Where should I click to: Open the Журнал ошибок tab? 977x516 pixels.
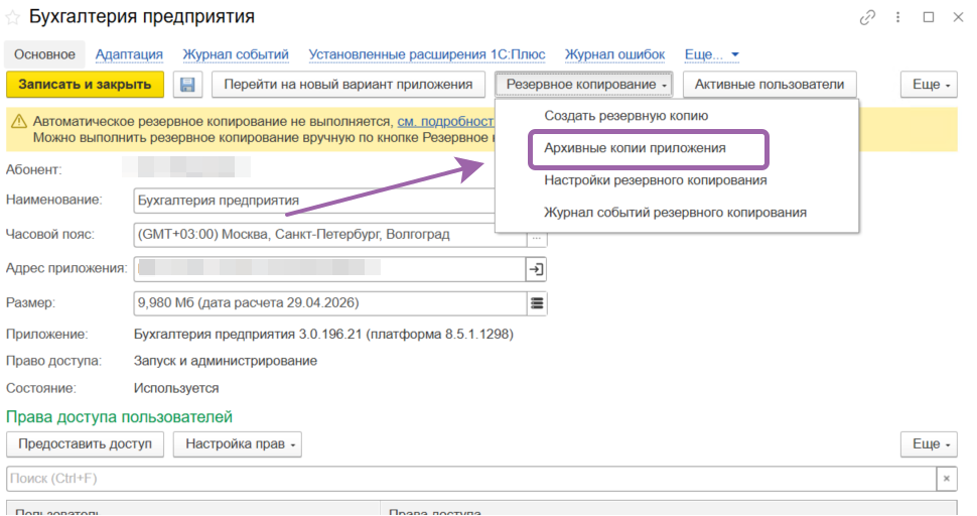pyautogui.click(x=615, y=55)
